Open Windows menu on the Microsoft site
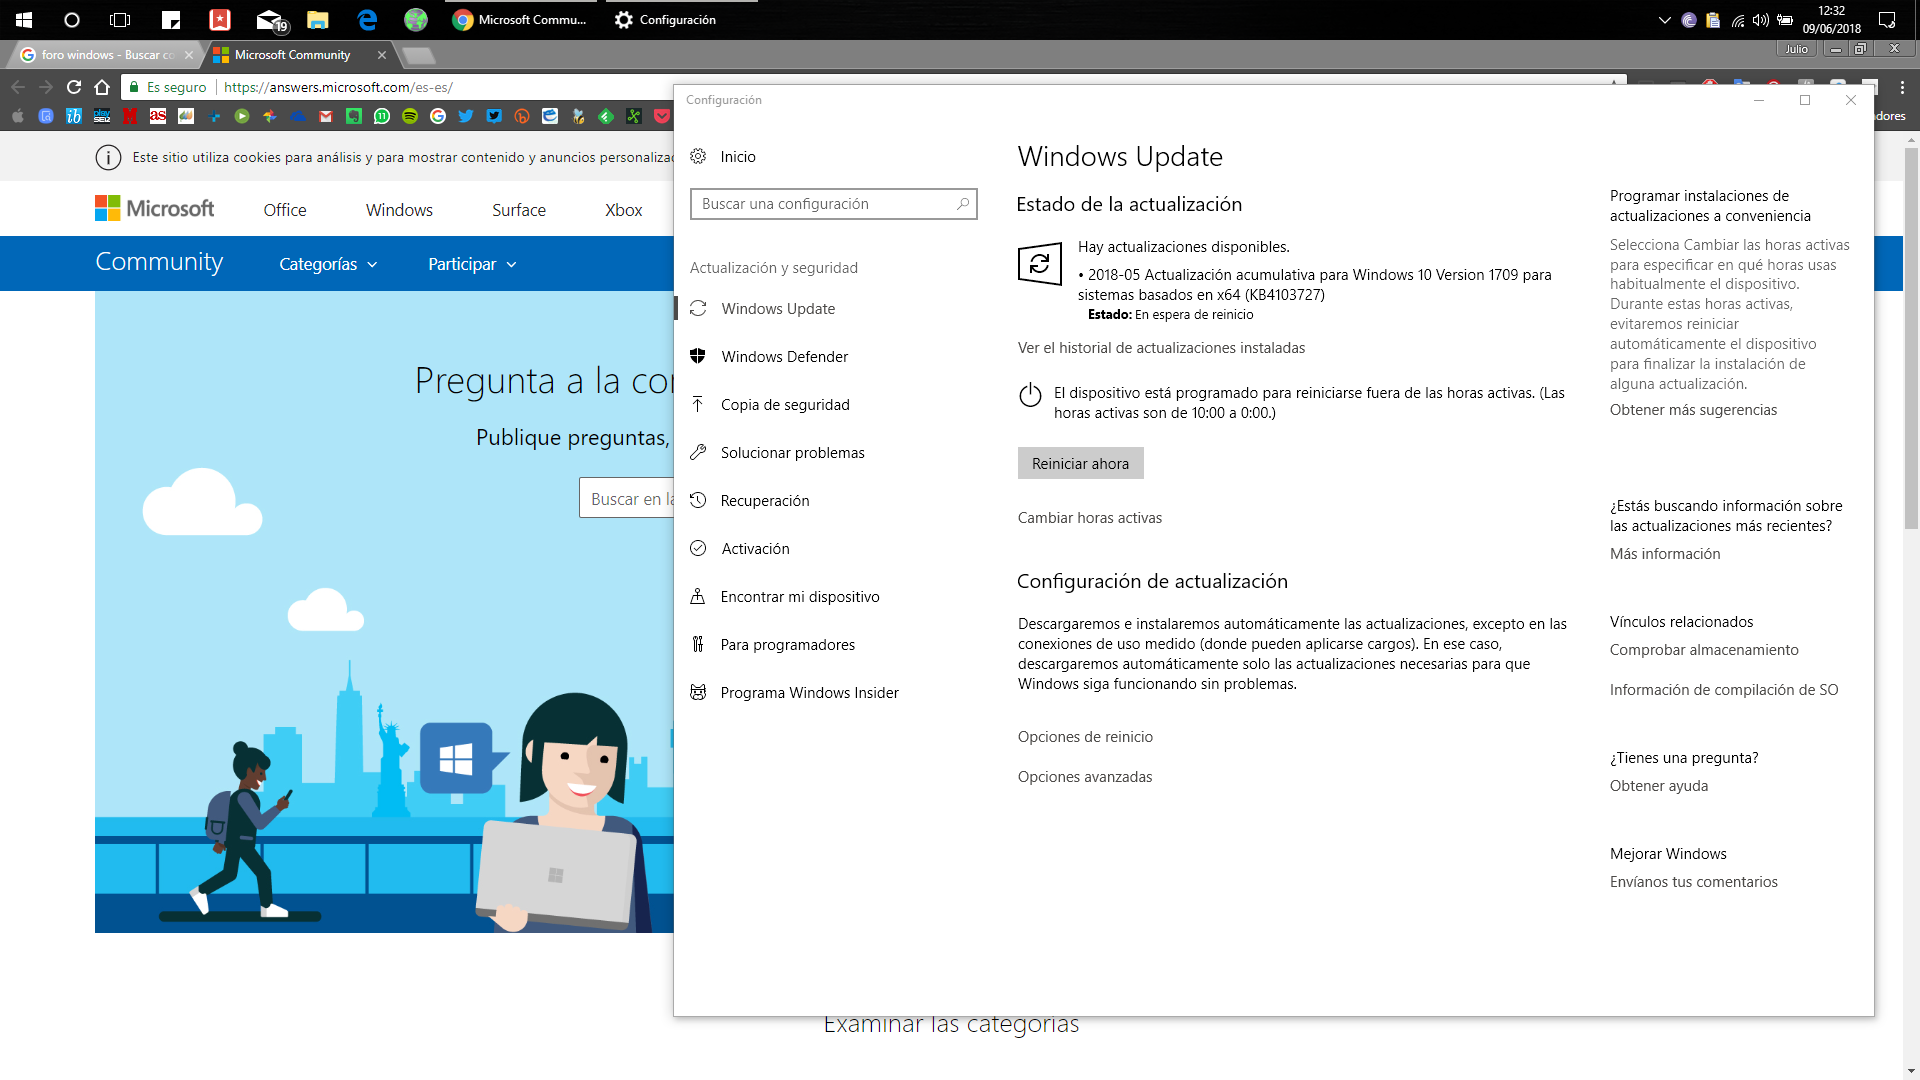 [399, 210]
